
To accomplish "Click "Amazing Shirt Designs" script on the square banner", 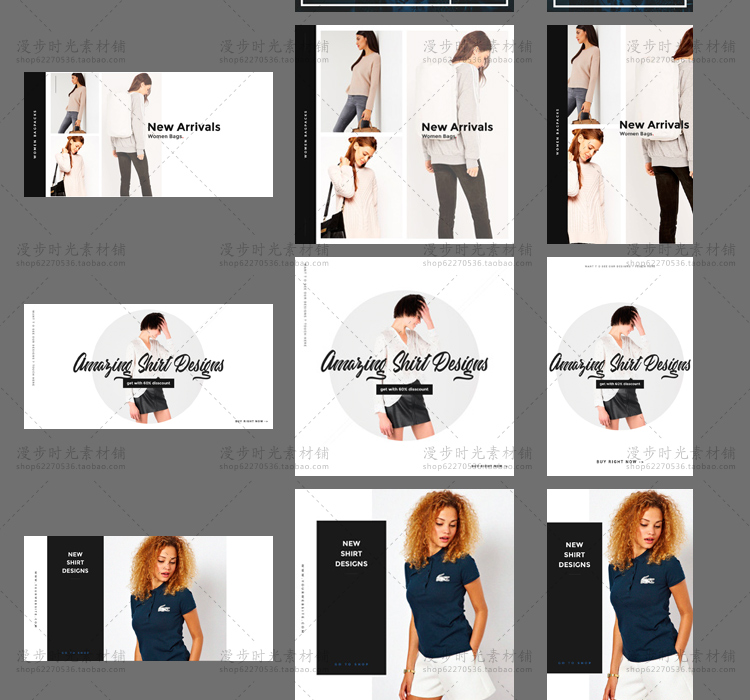I will [x=404, y=362].
